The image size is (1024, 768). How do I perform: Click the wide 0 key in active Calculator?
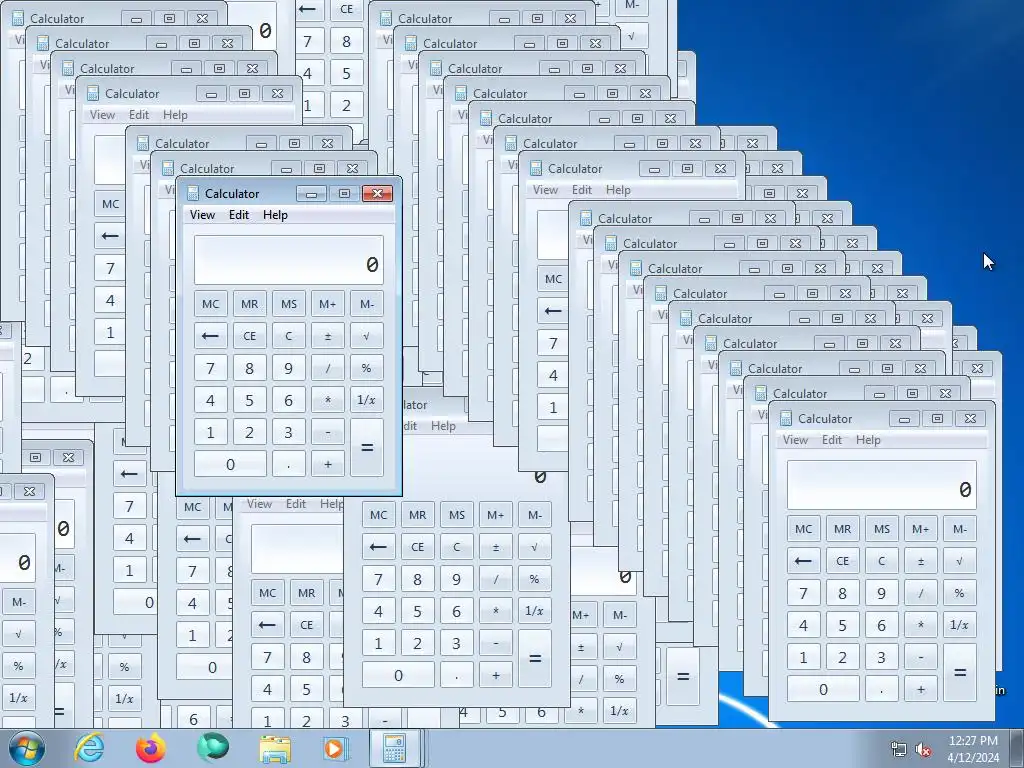pos(230,464)
